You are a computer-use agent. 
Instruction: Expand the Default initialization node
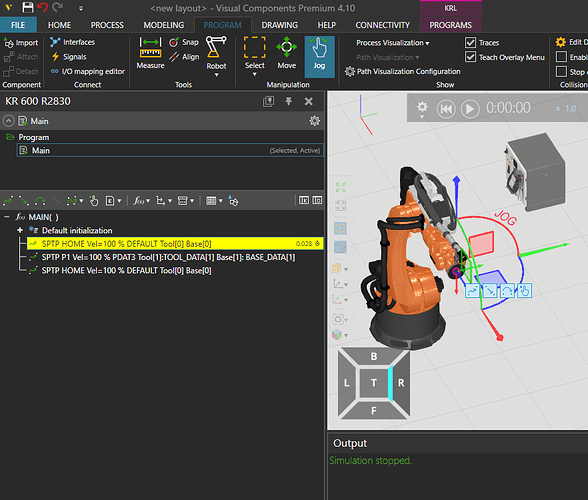coord(20,230)
